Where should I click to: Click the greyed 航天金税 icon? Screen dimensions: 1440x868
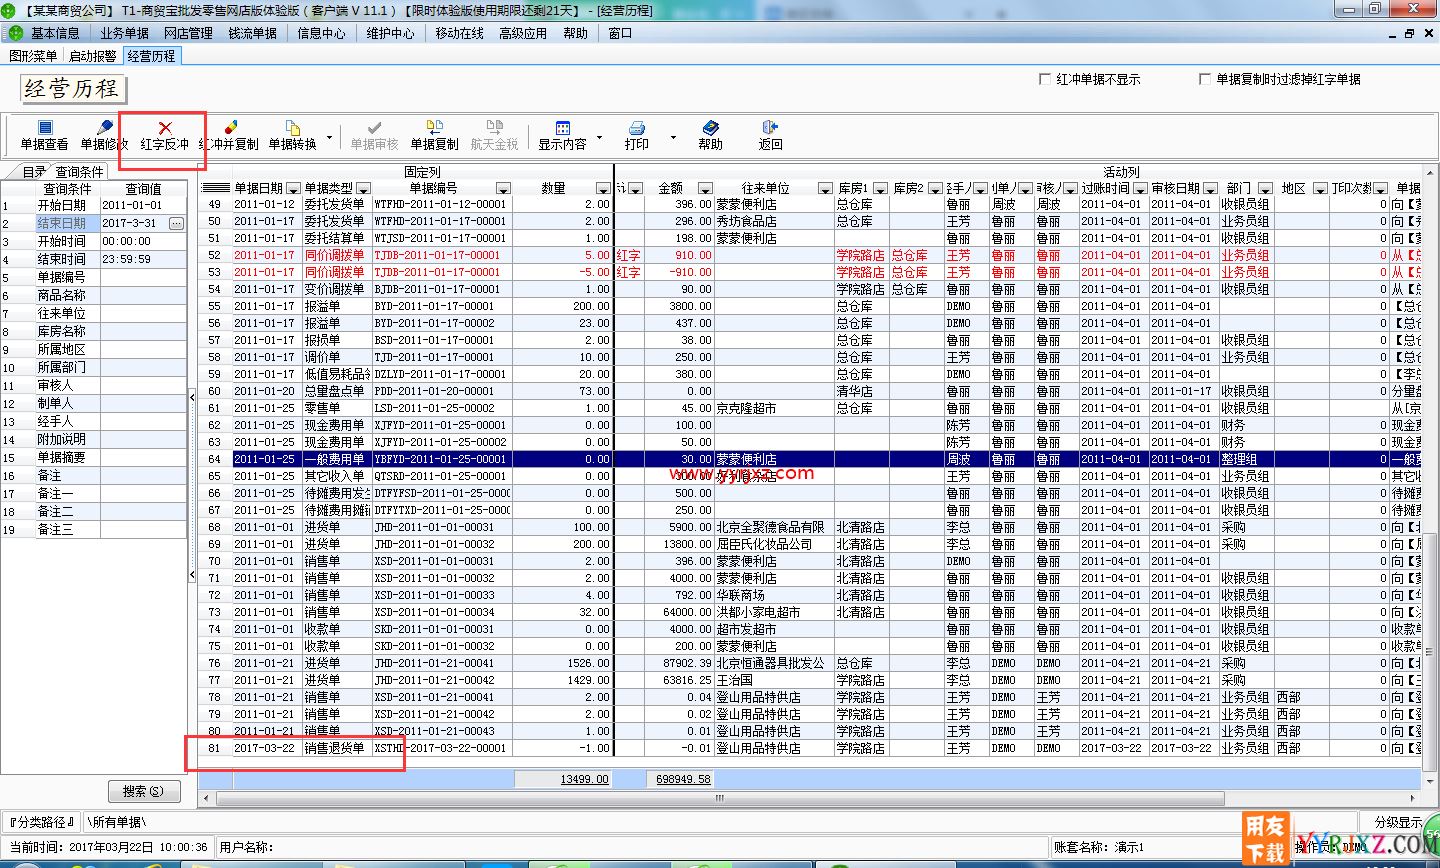pyautogui.click(x=494, y=128)
